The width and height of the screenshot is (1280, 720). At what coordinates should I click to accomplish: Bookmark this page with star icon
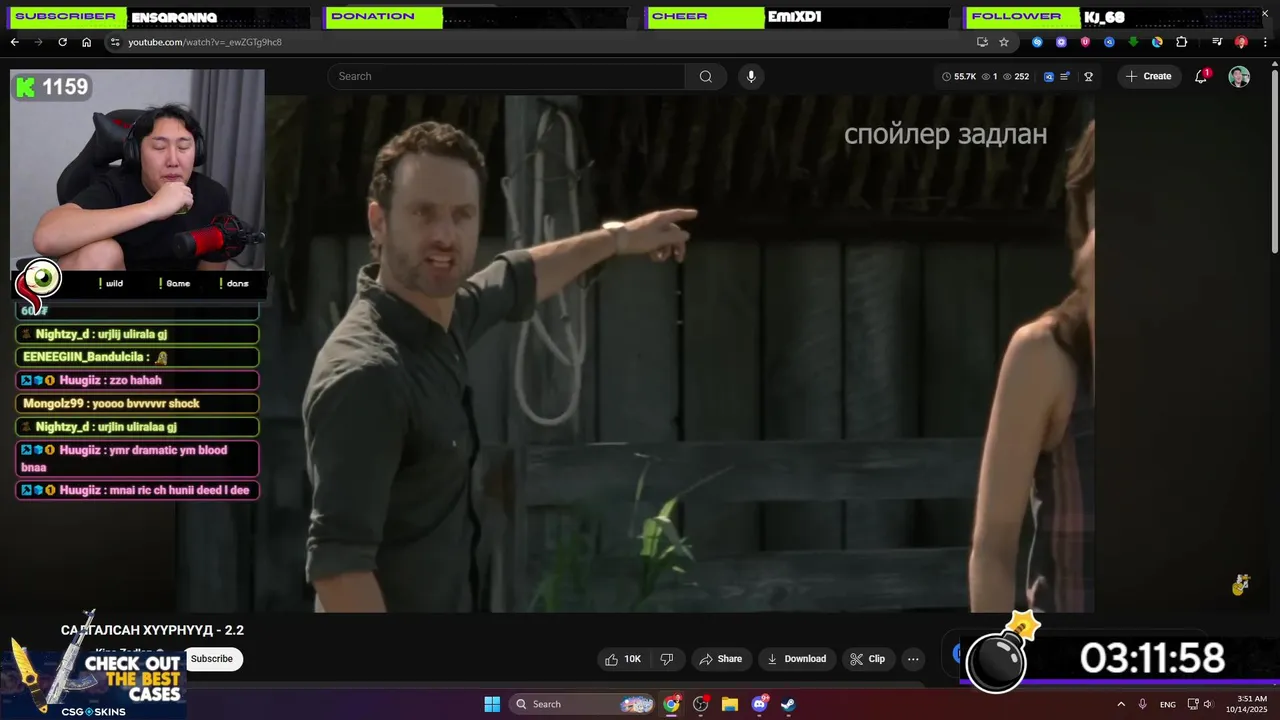click(x=1004, y=42)
